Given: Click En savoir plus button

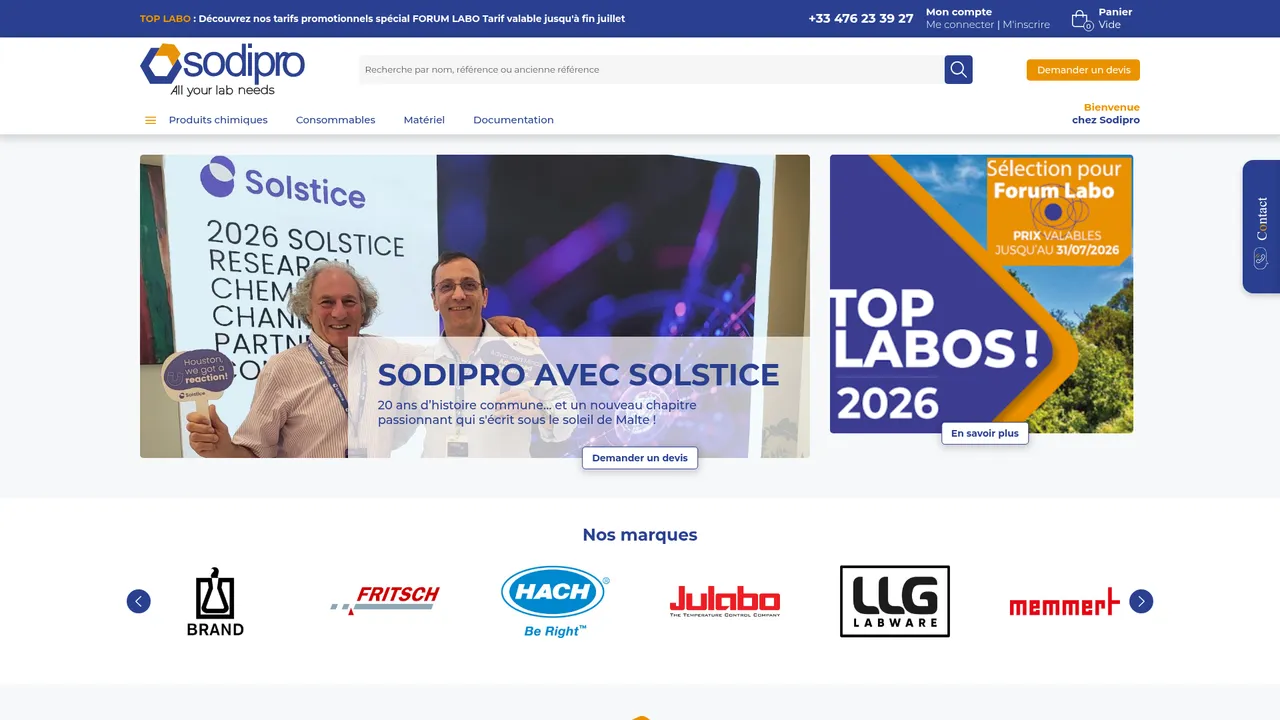Looking at the screenshot, I should [985, 433].
